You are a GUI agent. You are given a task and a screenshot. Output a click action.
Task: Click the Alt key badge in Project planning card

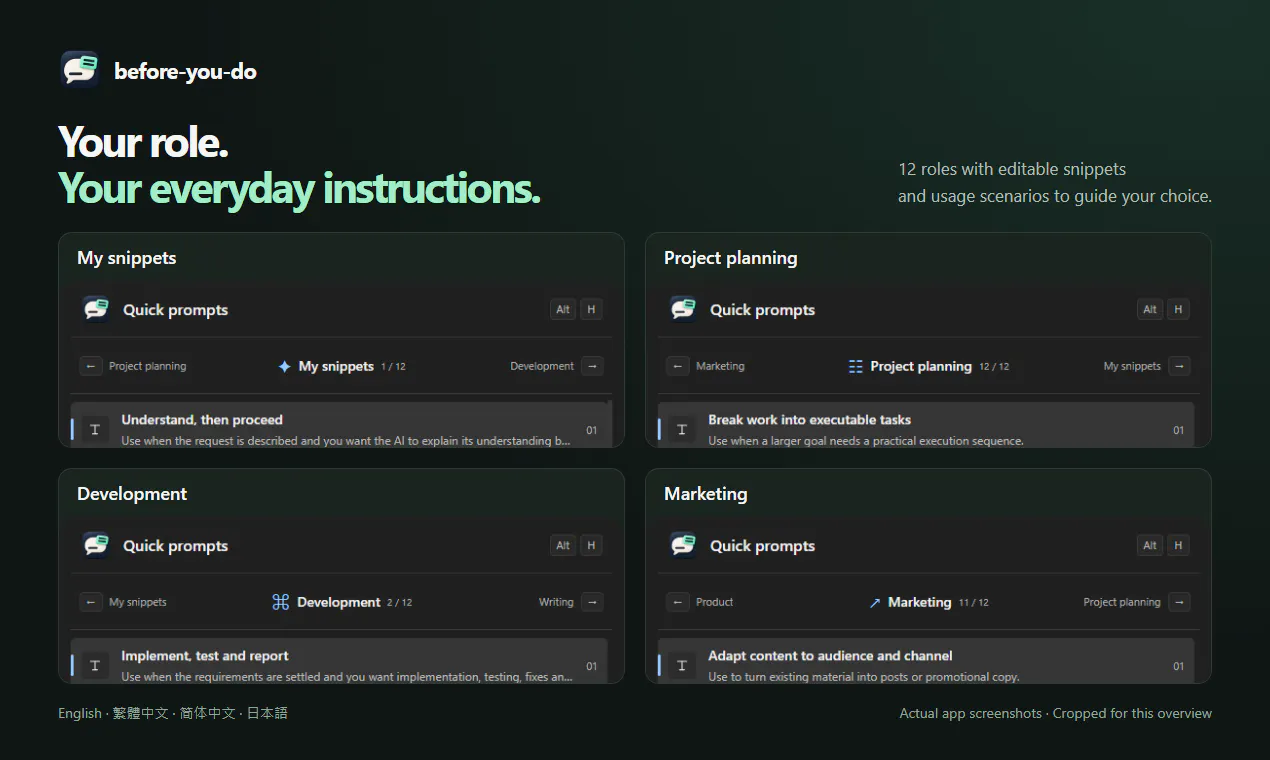click(1150, 309)
